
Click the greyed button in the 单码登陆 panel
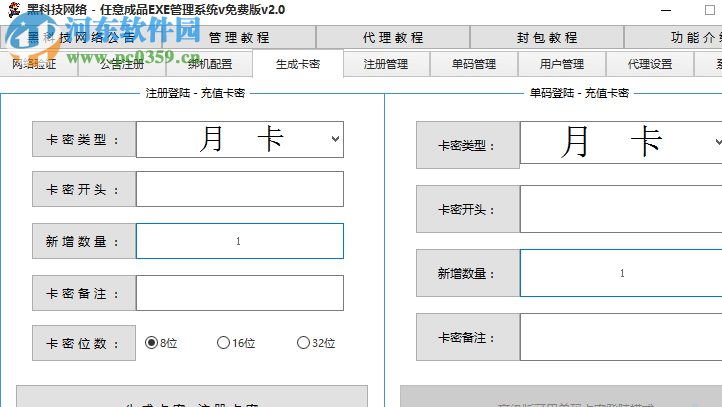coord(561,396)
